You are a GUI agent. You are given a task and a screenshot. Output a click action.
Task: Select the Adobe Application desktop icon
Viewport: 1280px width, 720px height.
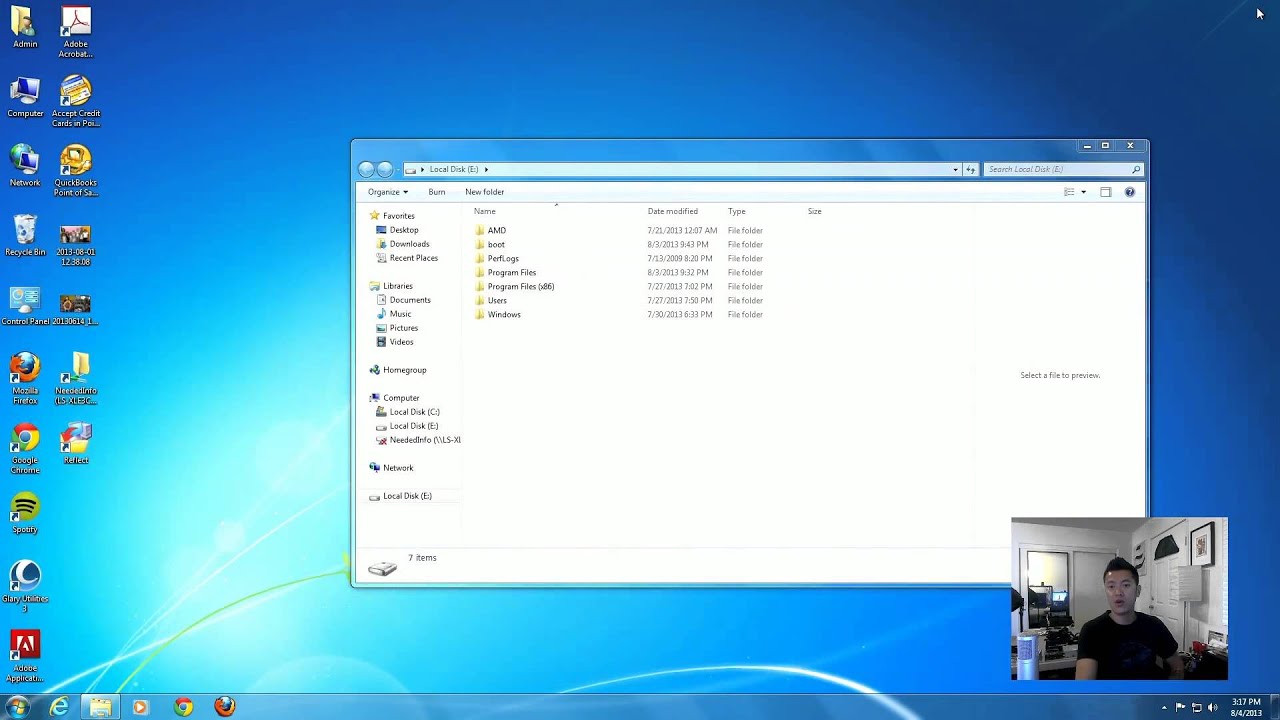(25, 657)
